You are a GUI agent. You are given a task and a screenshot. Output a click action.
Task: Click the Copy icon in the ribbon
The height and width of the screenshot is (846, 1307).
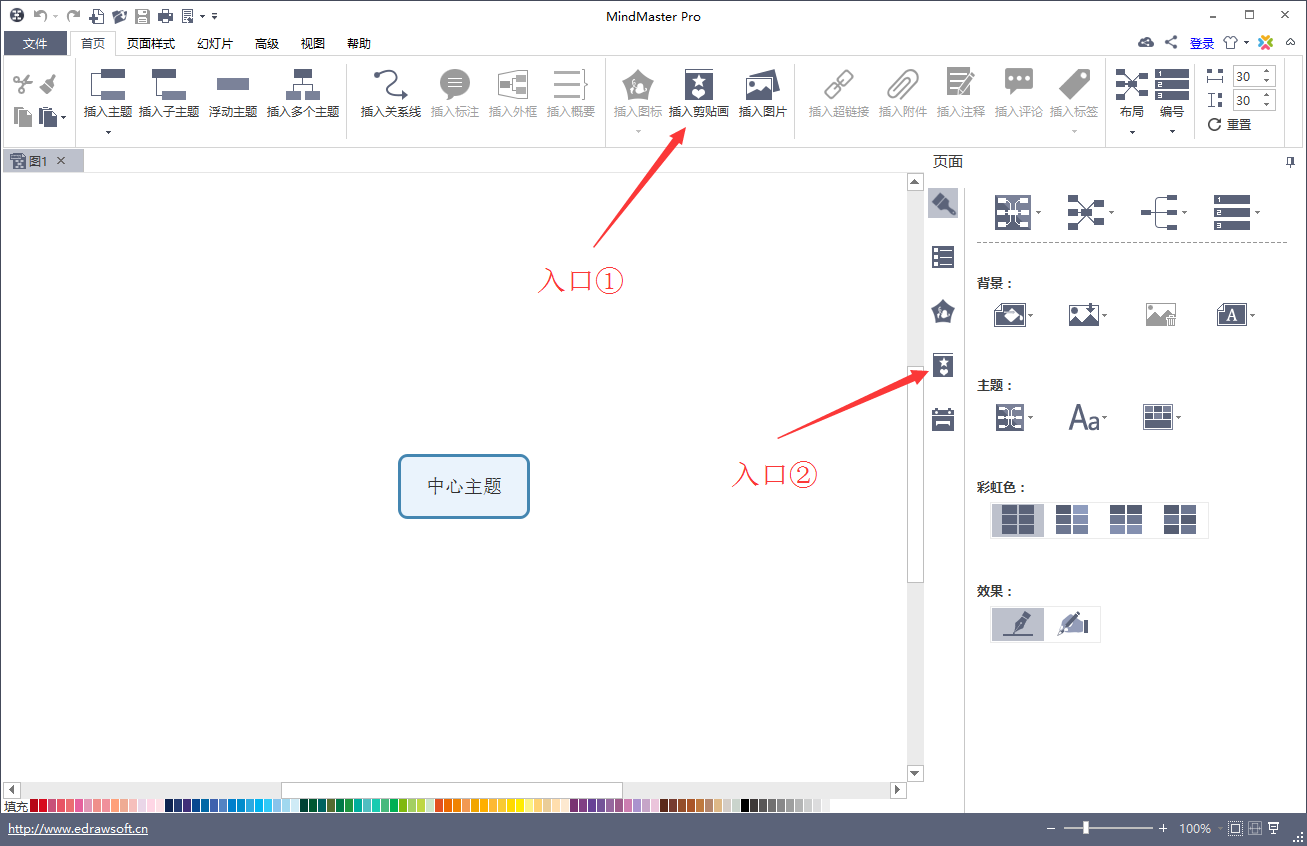23,116
